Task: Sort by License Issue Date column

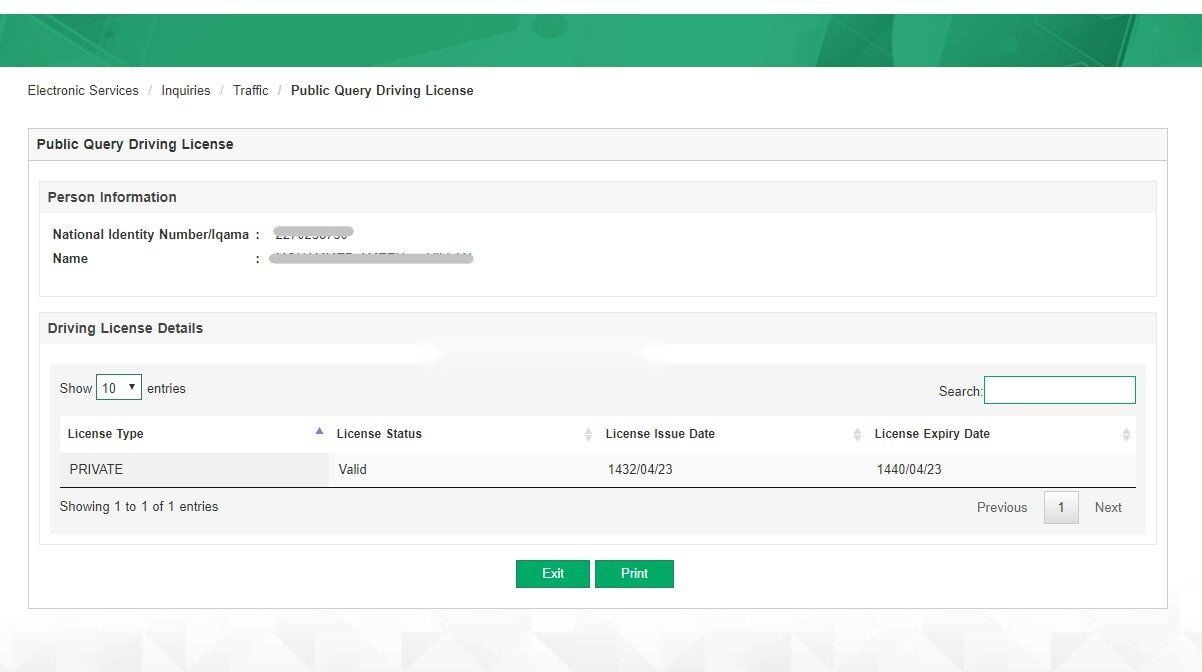Action: pyautogui.click(x=732, y=434)
